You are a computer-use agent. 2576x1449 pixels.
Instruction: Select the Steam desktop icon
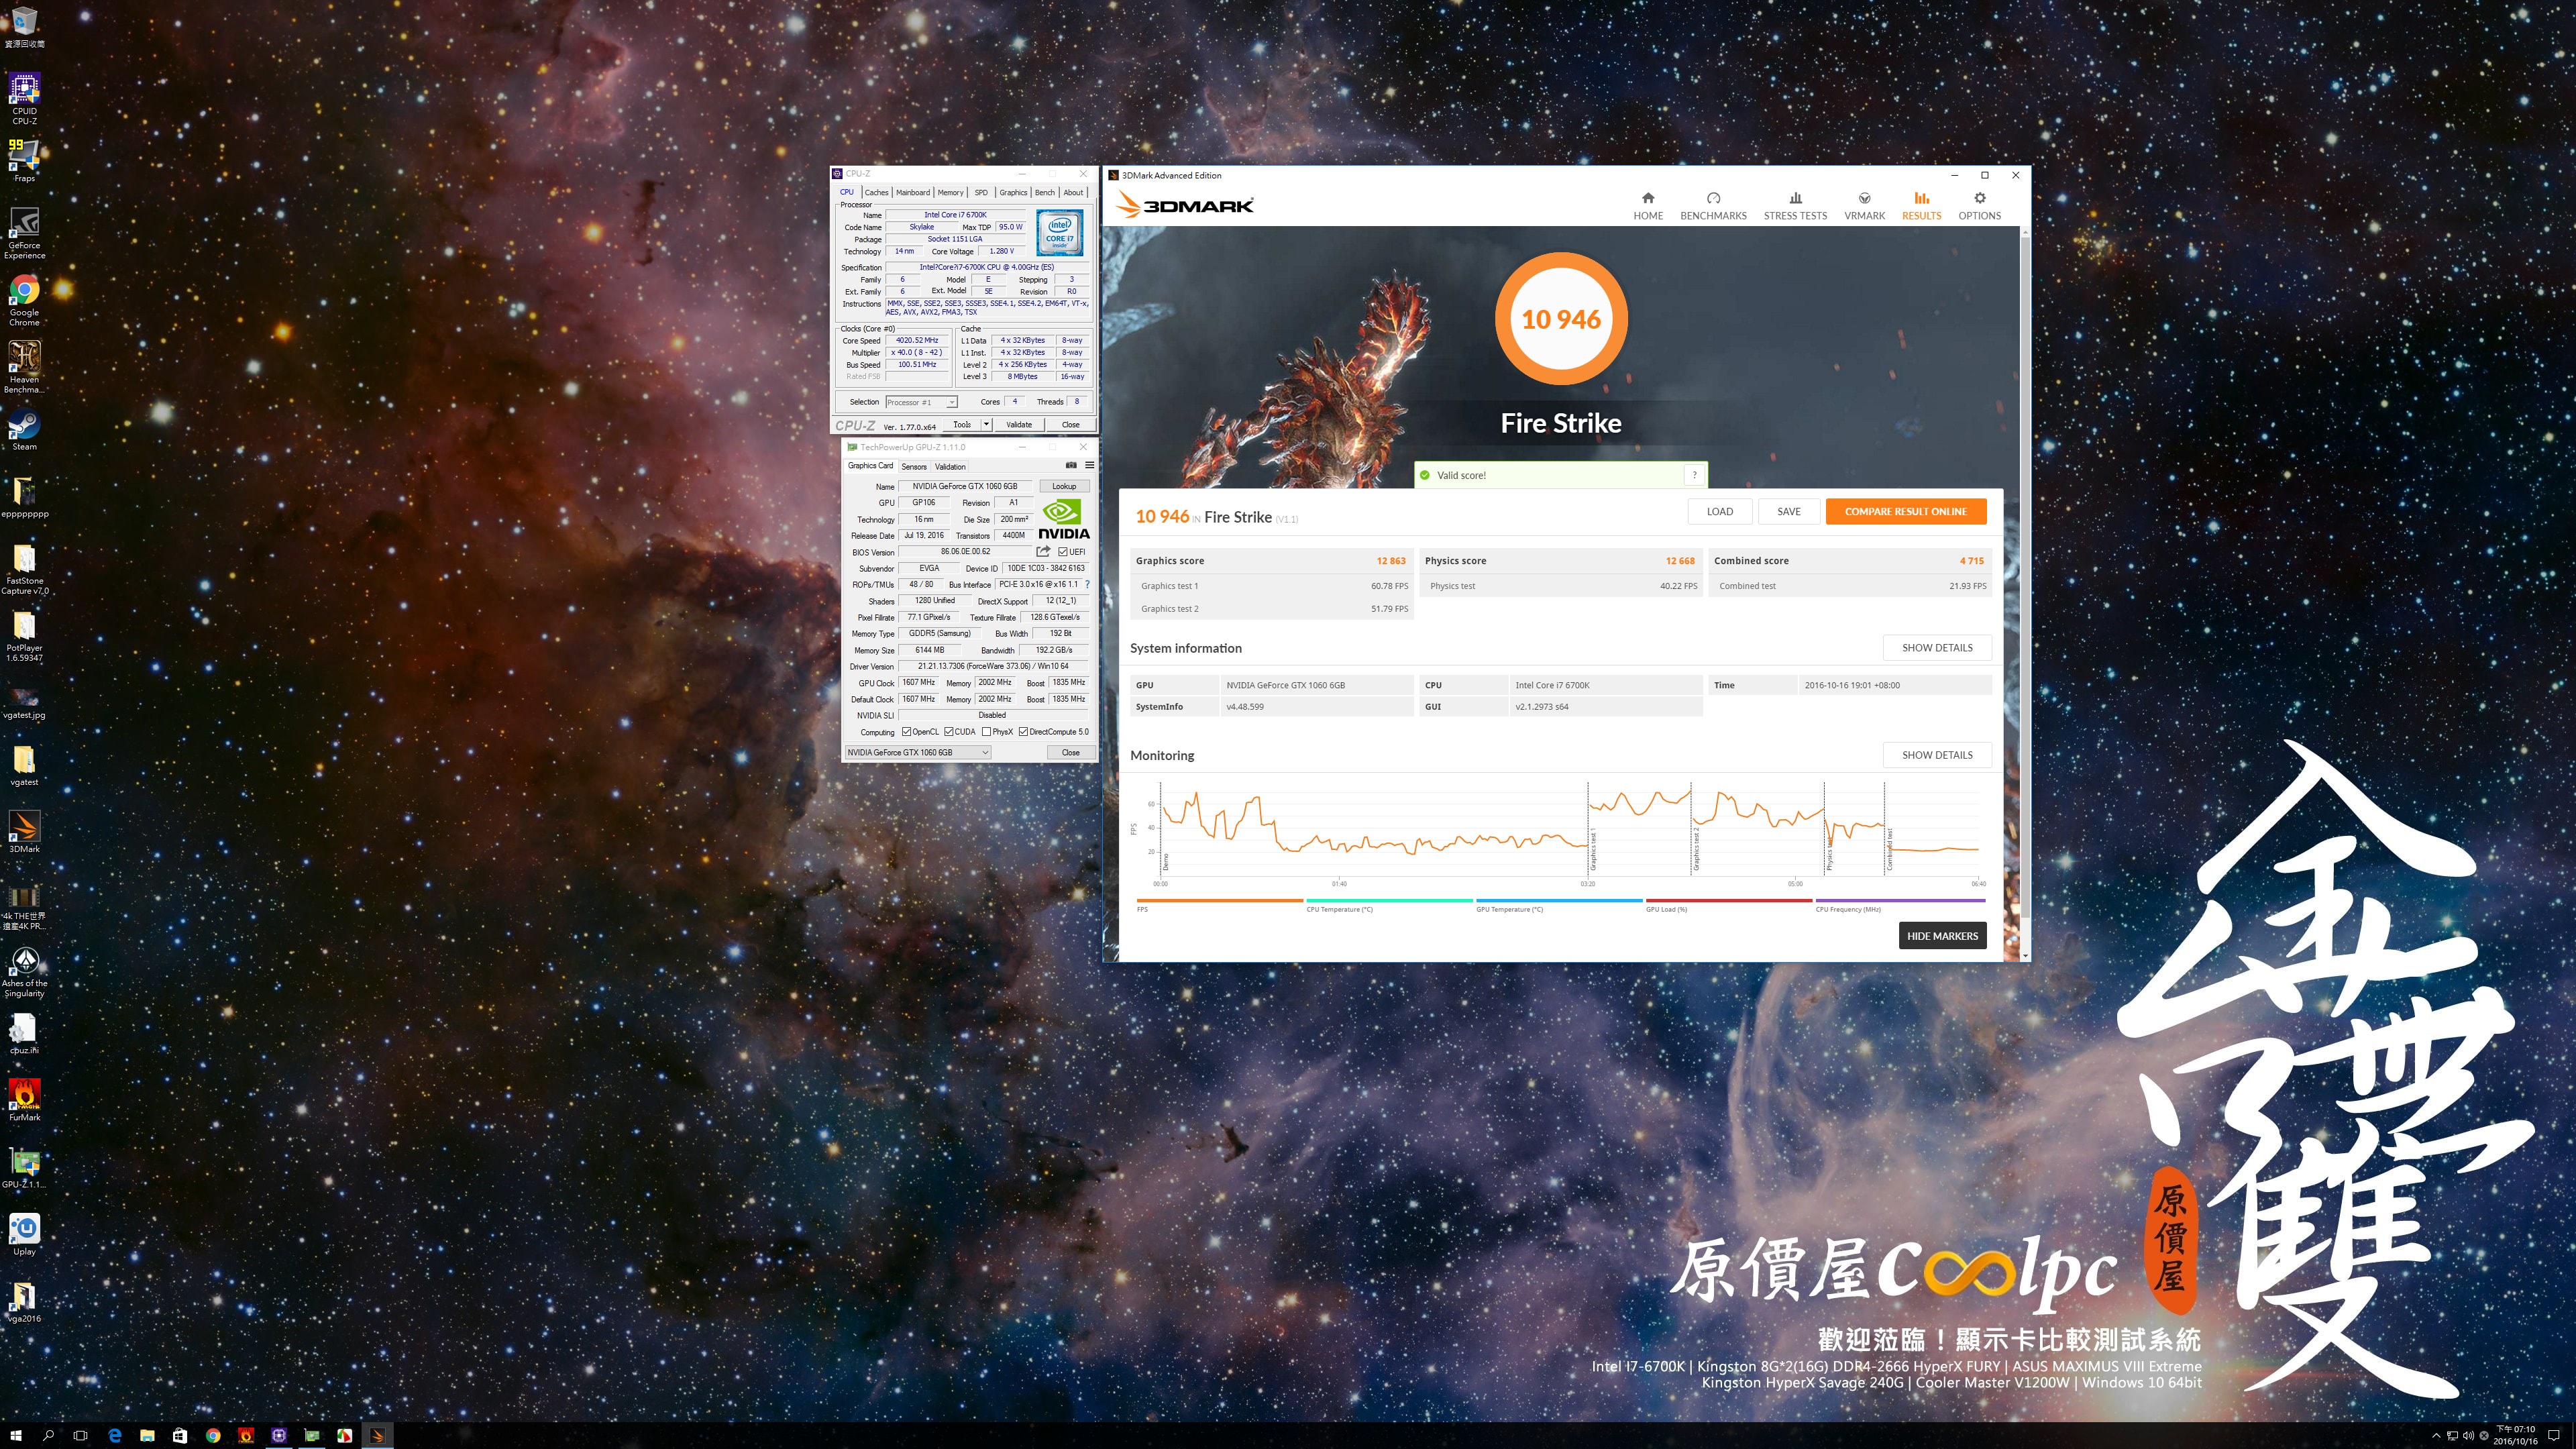pos(24,430)
